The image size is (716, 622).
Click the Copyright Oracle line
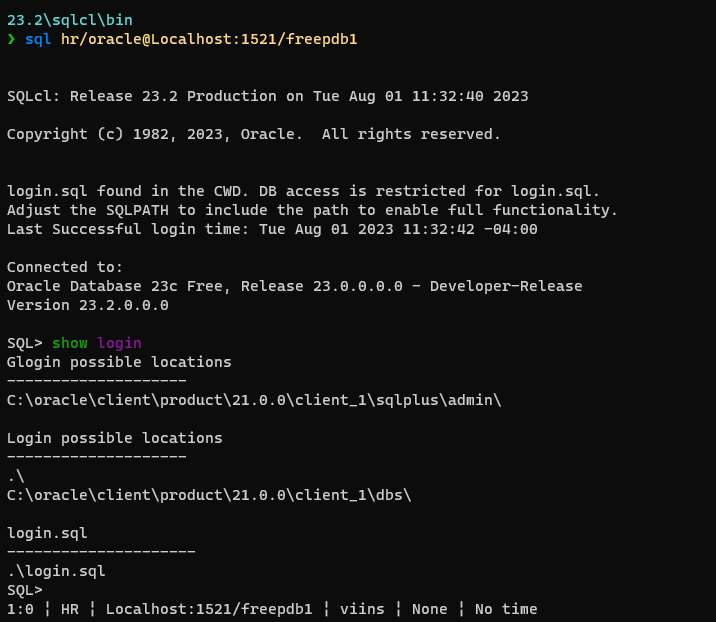254,135
